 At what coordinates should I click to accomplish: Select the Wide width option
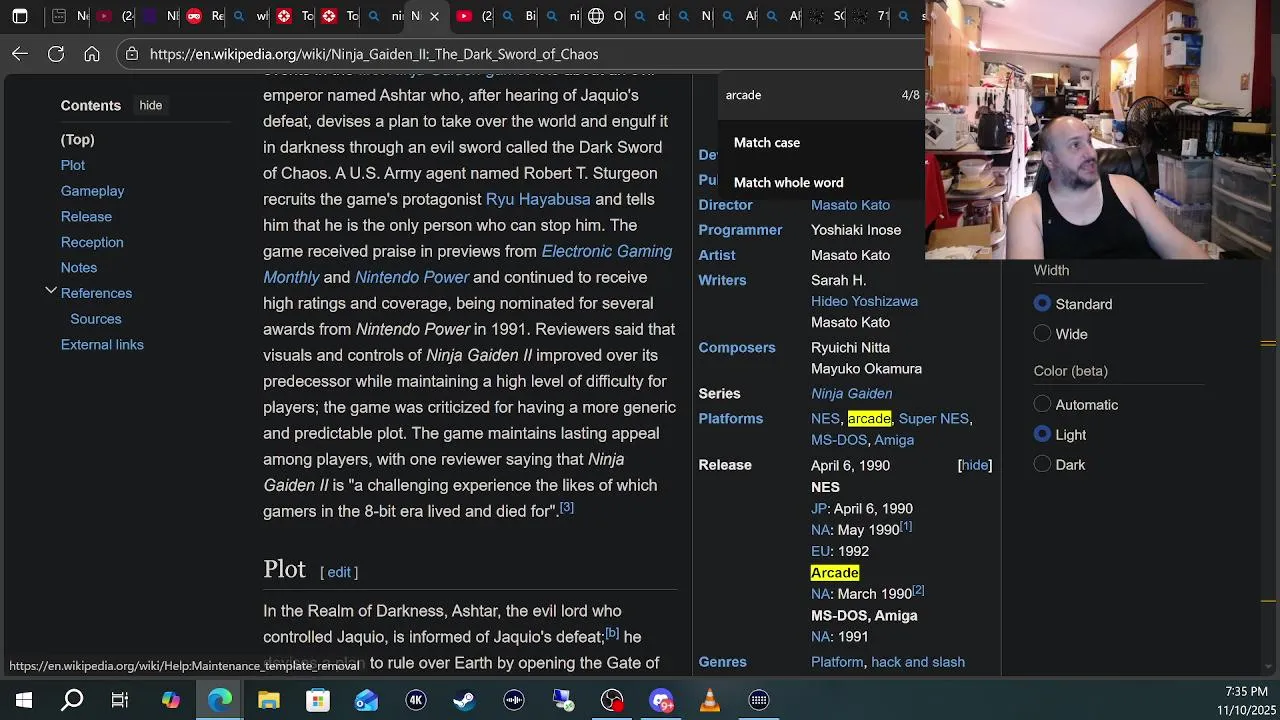[x=1043, y=334]
